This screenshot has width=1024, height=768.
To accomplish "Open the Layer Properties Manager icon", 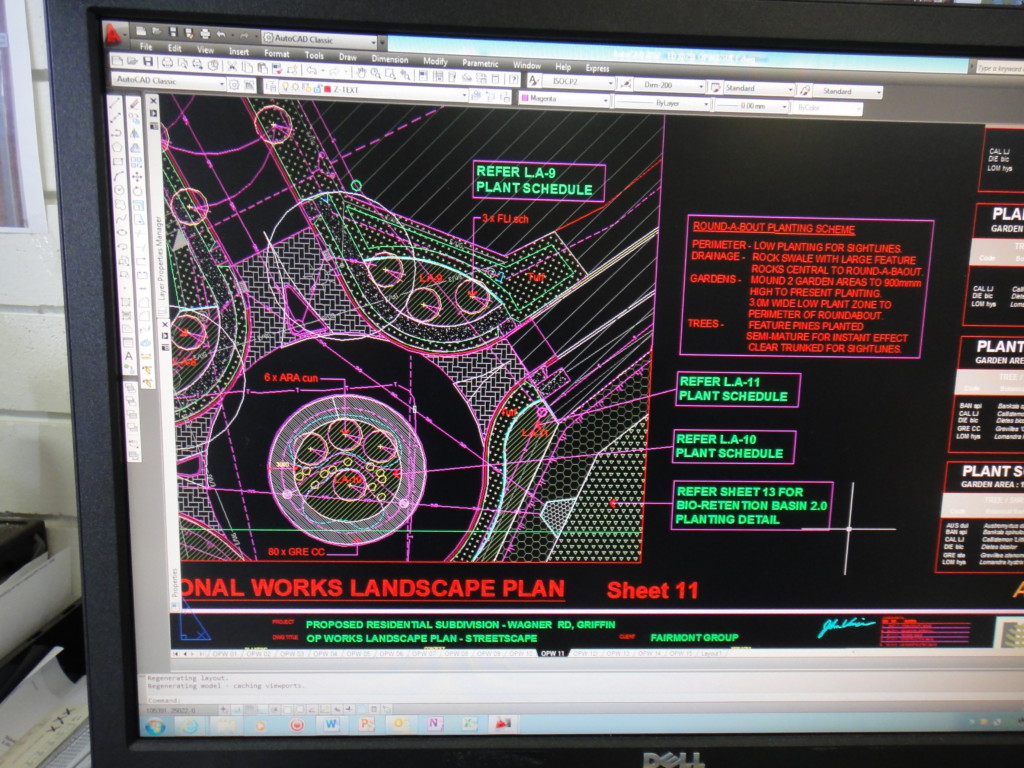I will pos(271,86).
